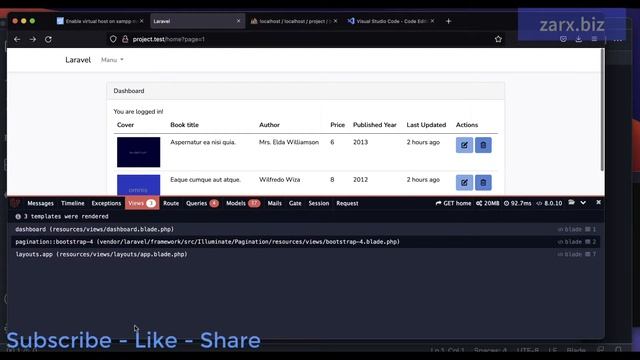Click the 8.0.10 PHP version indicator
Viewport: 640px width, 360px height.
tap(549, 203)
